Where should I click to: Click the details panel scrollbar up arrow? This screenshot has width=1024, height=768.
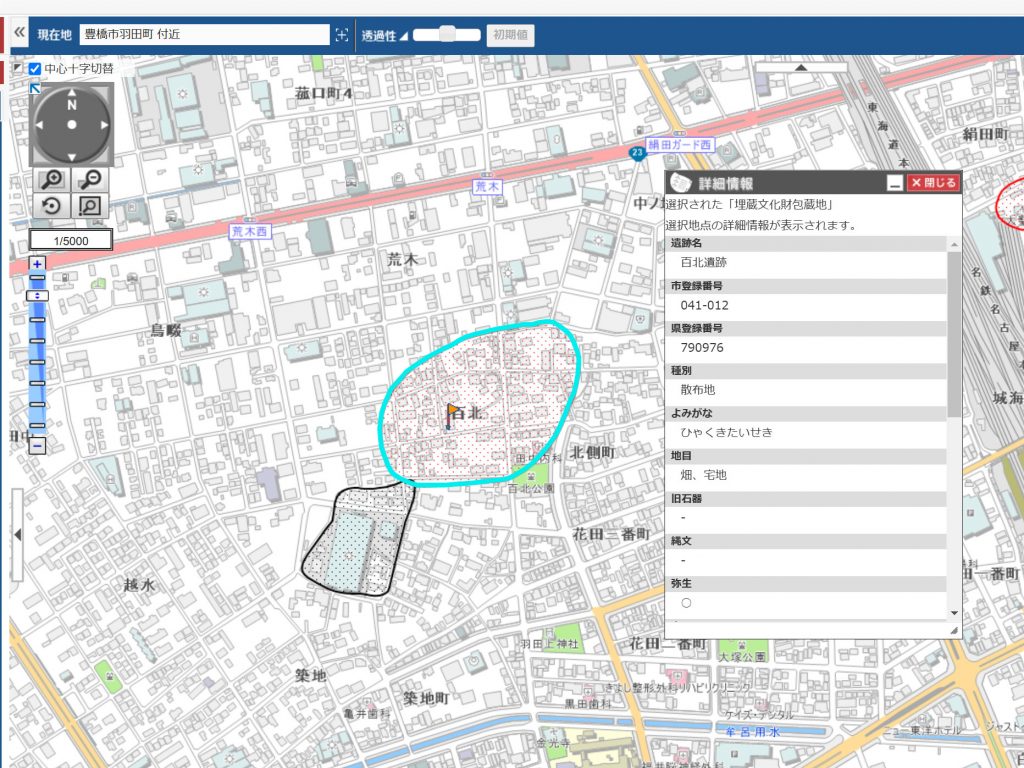tap(954, 244)
